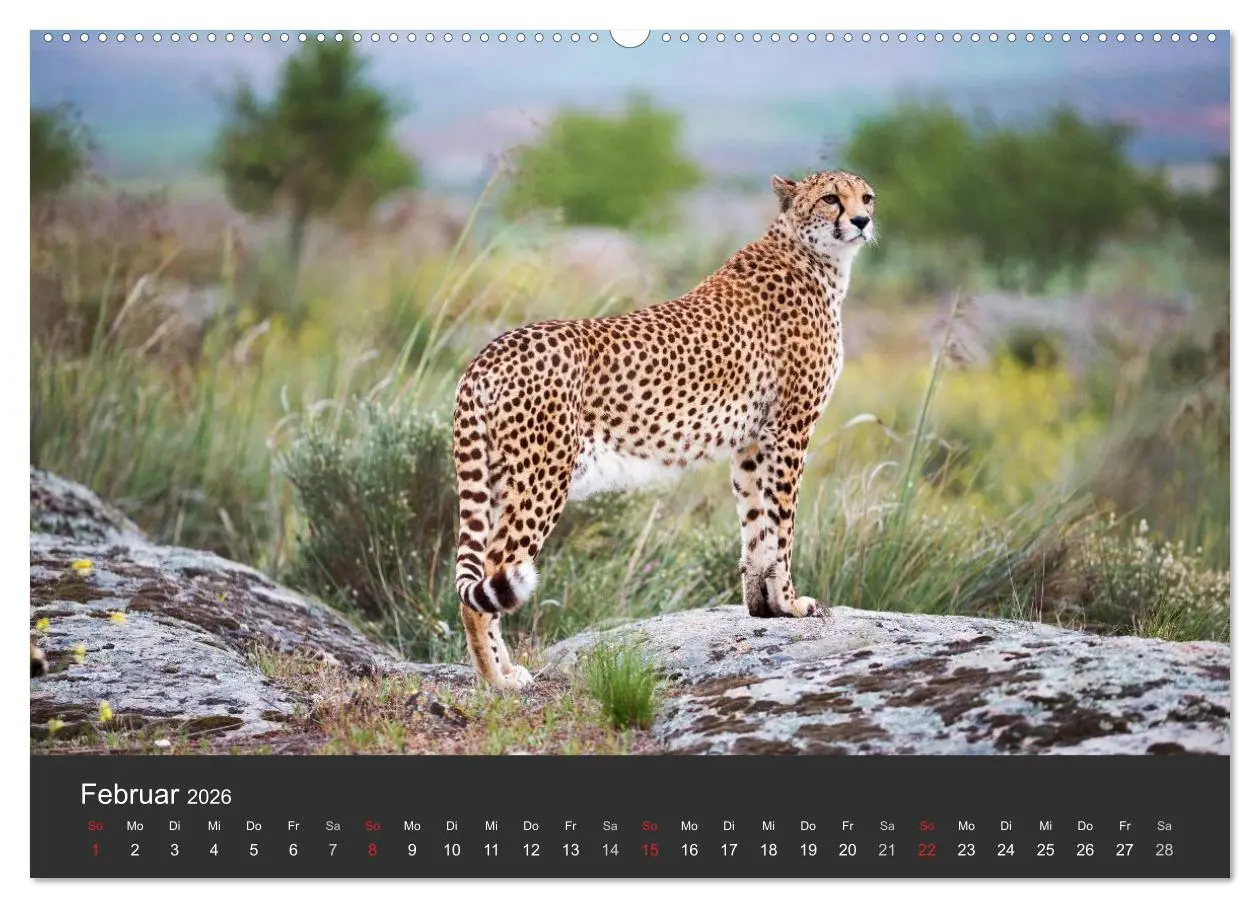Select the gray Saturday date 7
Viewport: 1260px width, 908px height.
coord(333,850)
